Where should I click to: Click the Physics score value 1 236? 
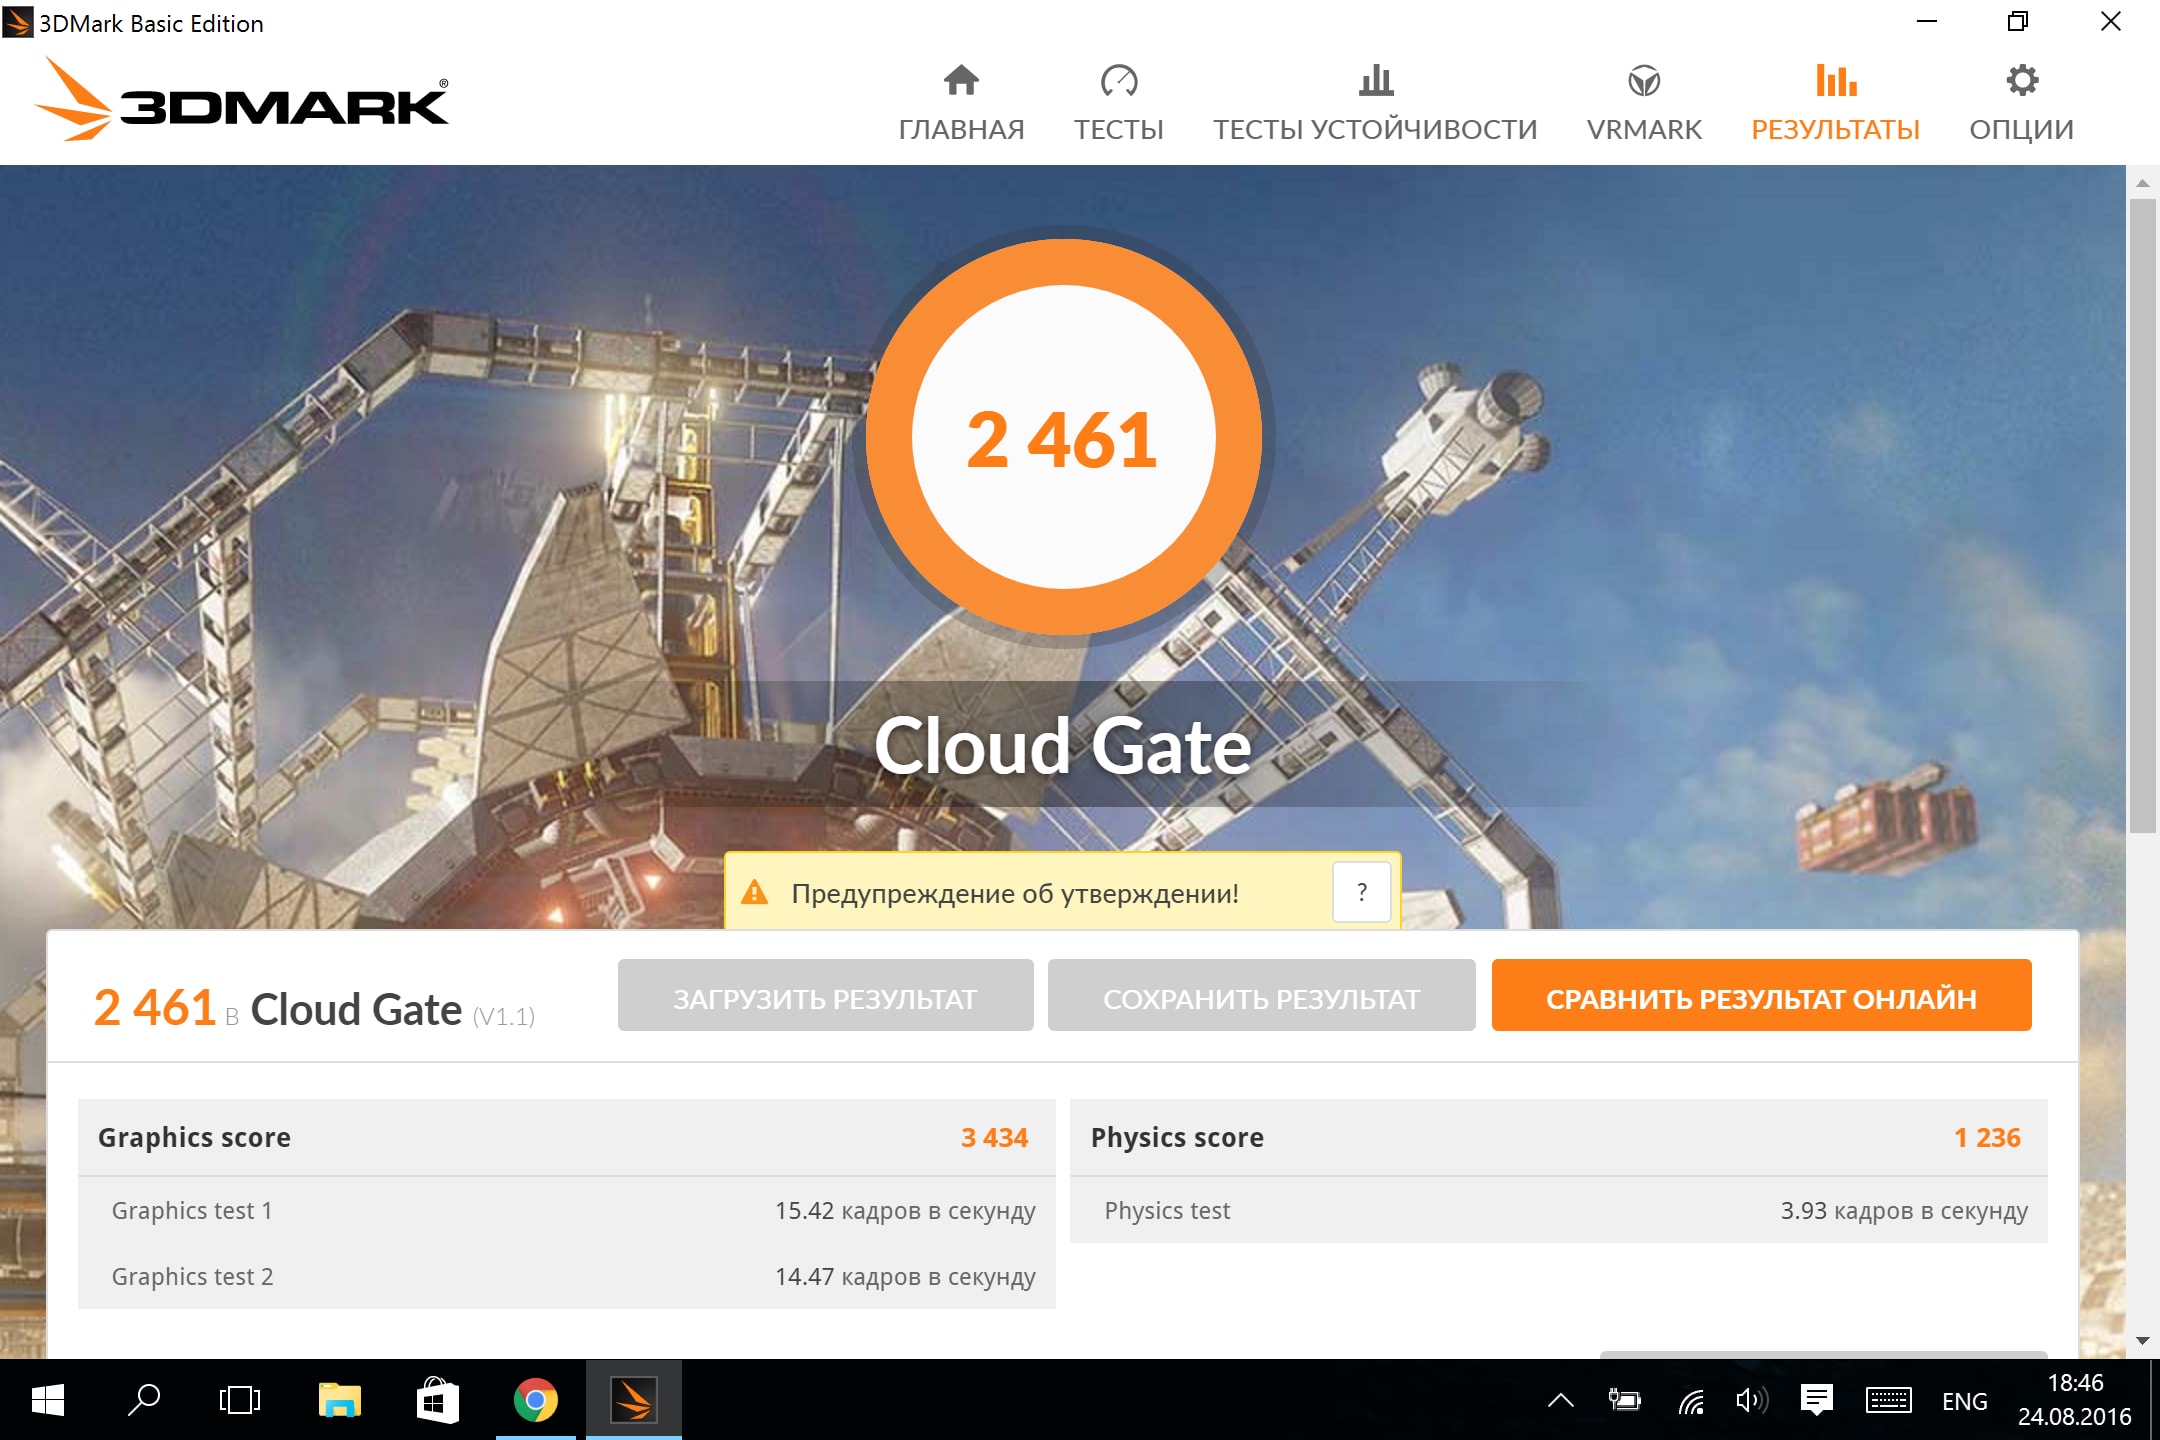point(1987,1137)
